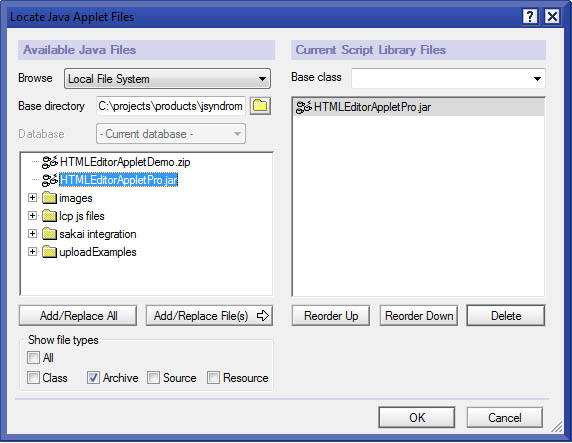Click the uploadExamples folder icon
Viewport: 572px width, 443px height.
(49, 252)
